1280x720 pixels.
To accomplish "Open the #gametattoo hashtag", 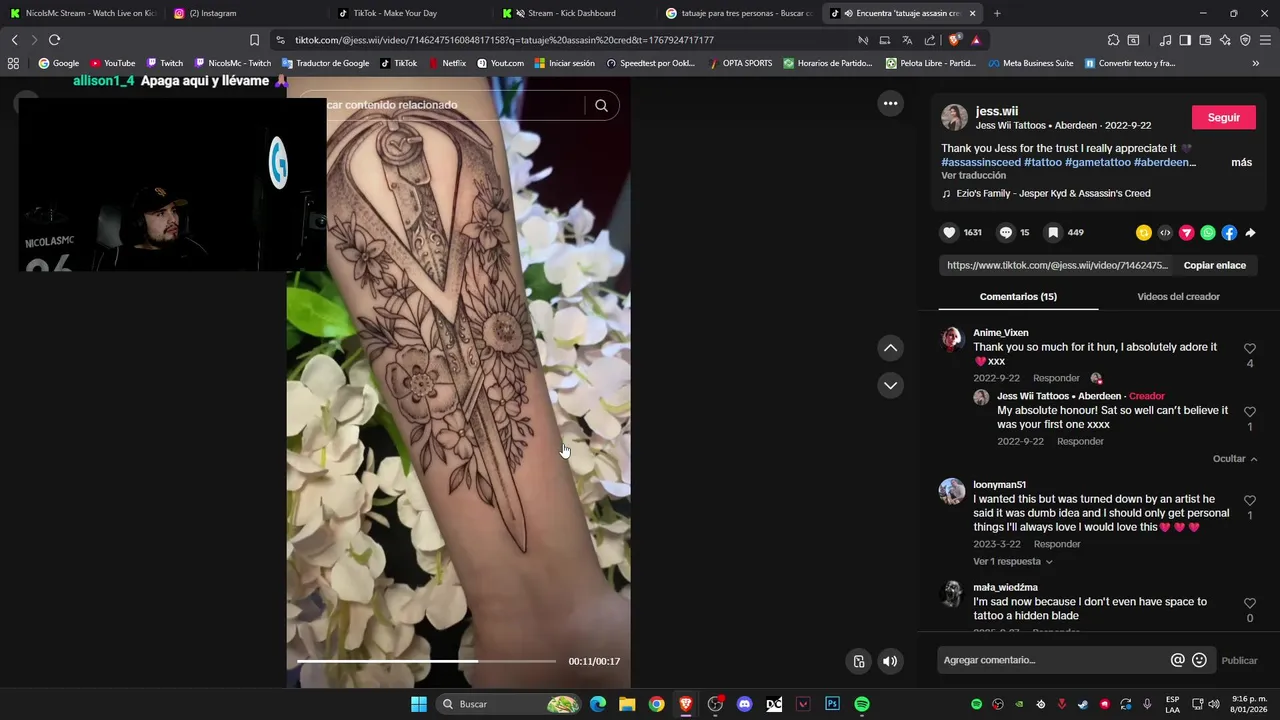I will 1097,162.
